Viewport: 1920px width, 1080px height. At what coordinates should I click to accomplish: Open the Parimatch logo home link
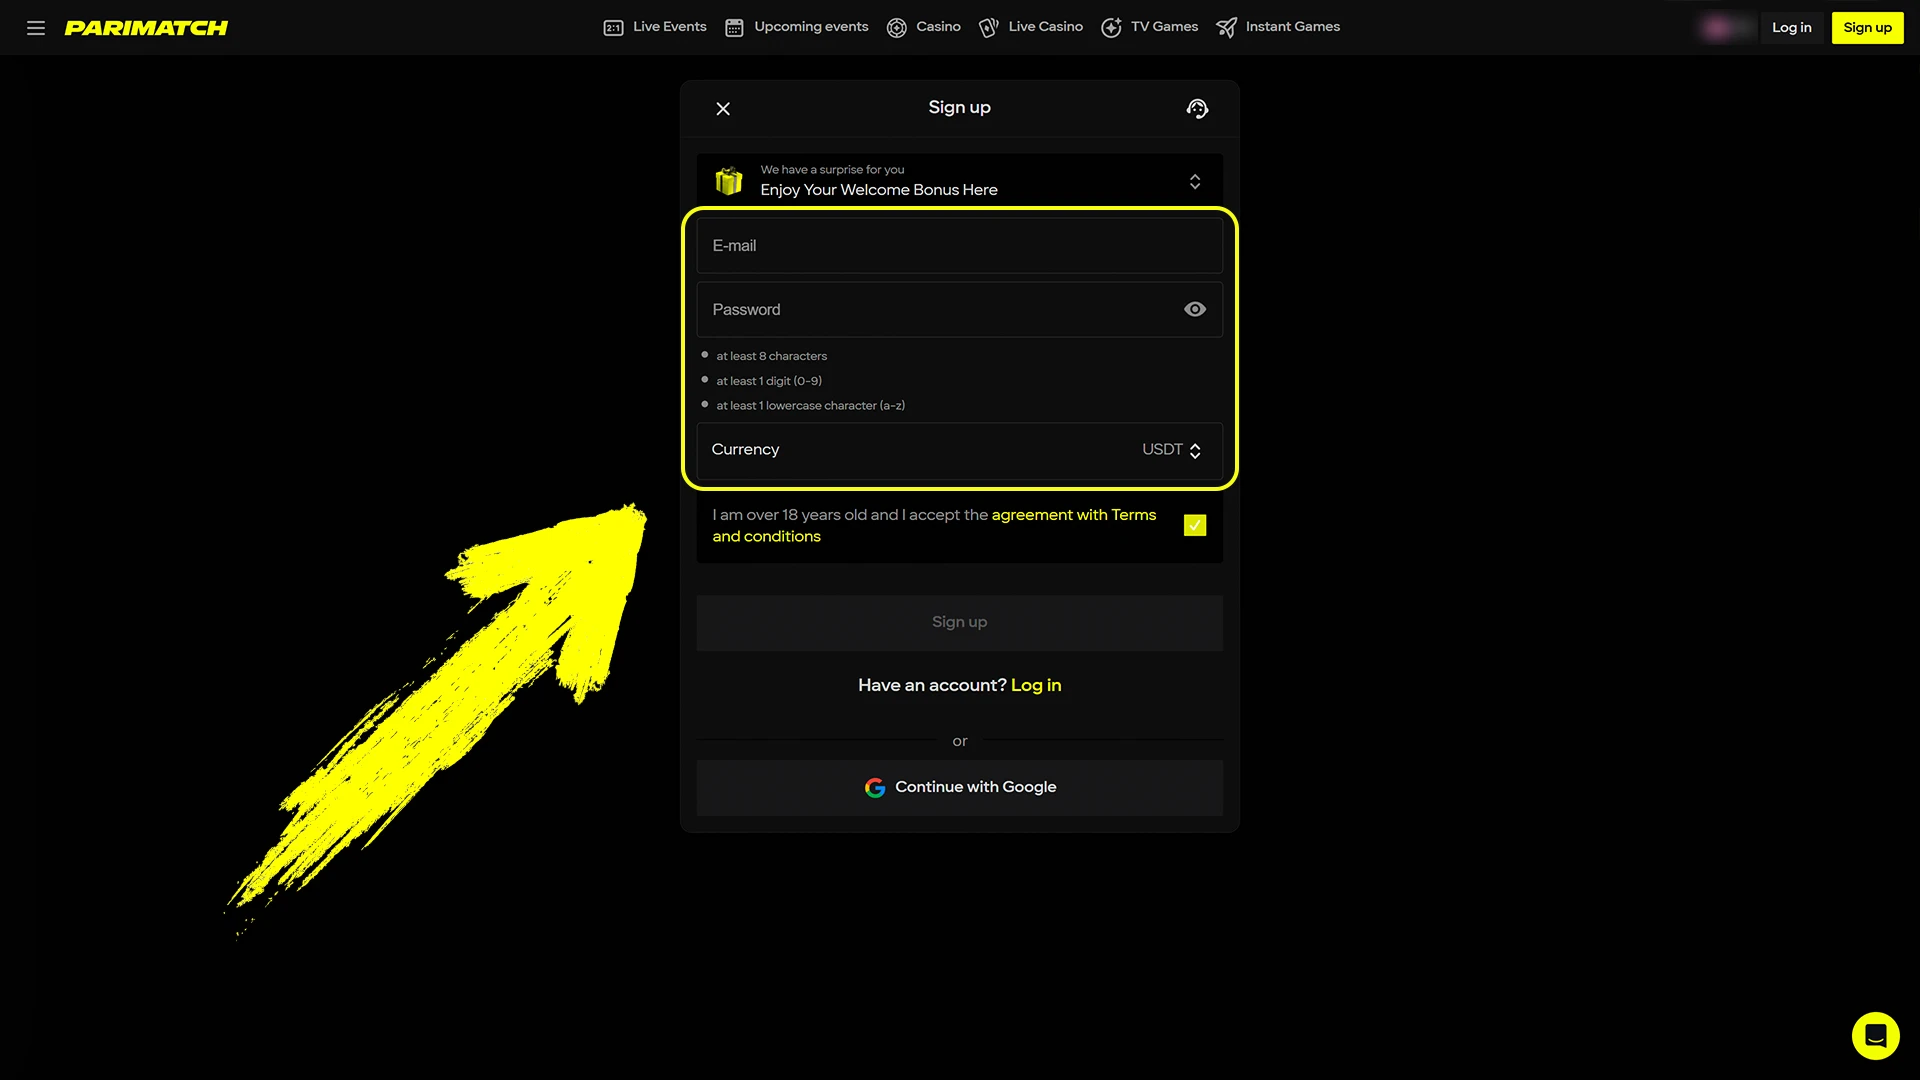point(146,27)
